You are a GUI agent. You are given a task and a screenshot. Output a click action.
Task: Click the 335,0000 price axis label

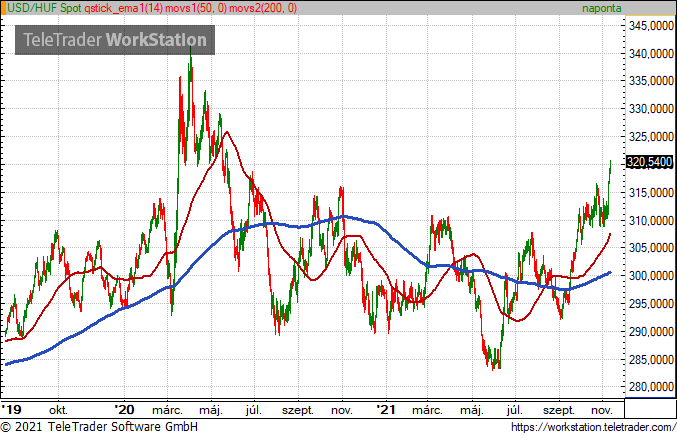[652, 81]
